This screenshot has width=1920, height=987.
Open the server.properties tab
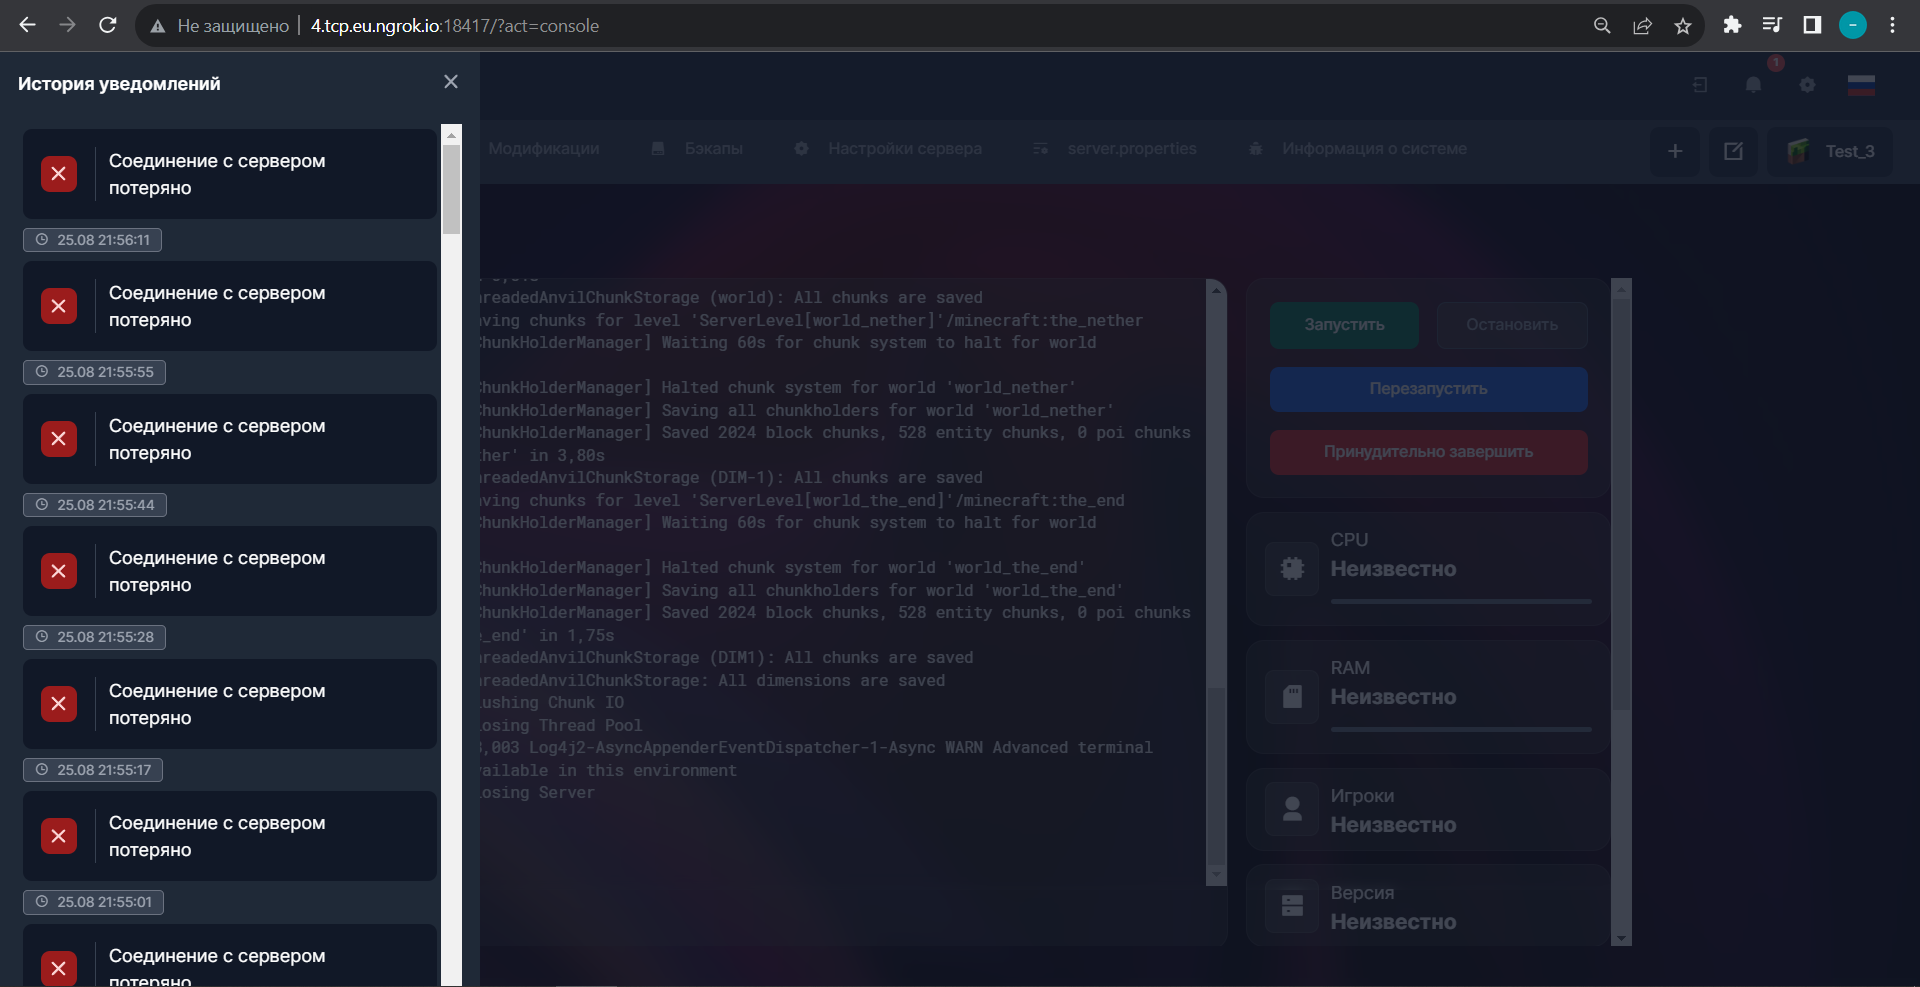tap(1132, 148)
